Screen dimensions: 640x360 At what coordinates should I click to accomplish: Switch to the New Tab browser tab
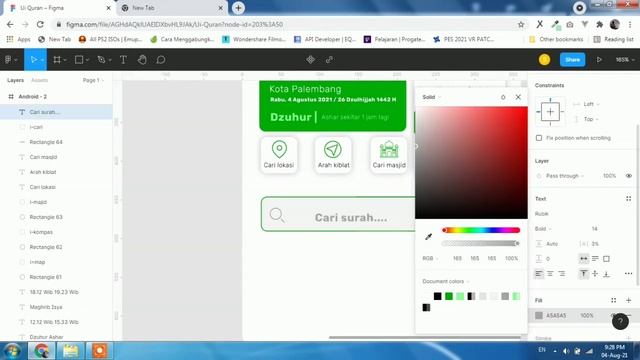click(171, 8)
